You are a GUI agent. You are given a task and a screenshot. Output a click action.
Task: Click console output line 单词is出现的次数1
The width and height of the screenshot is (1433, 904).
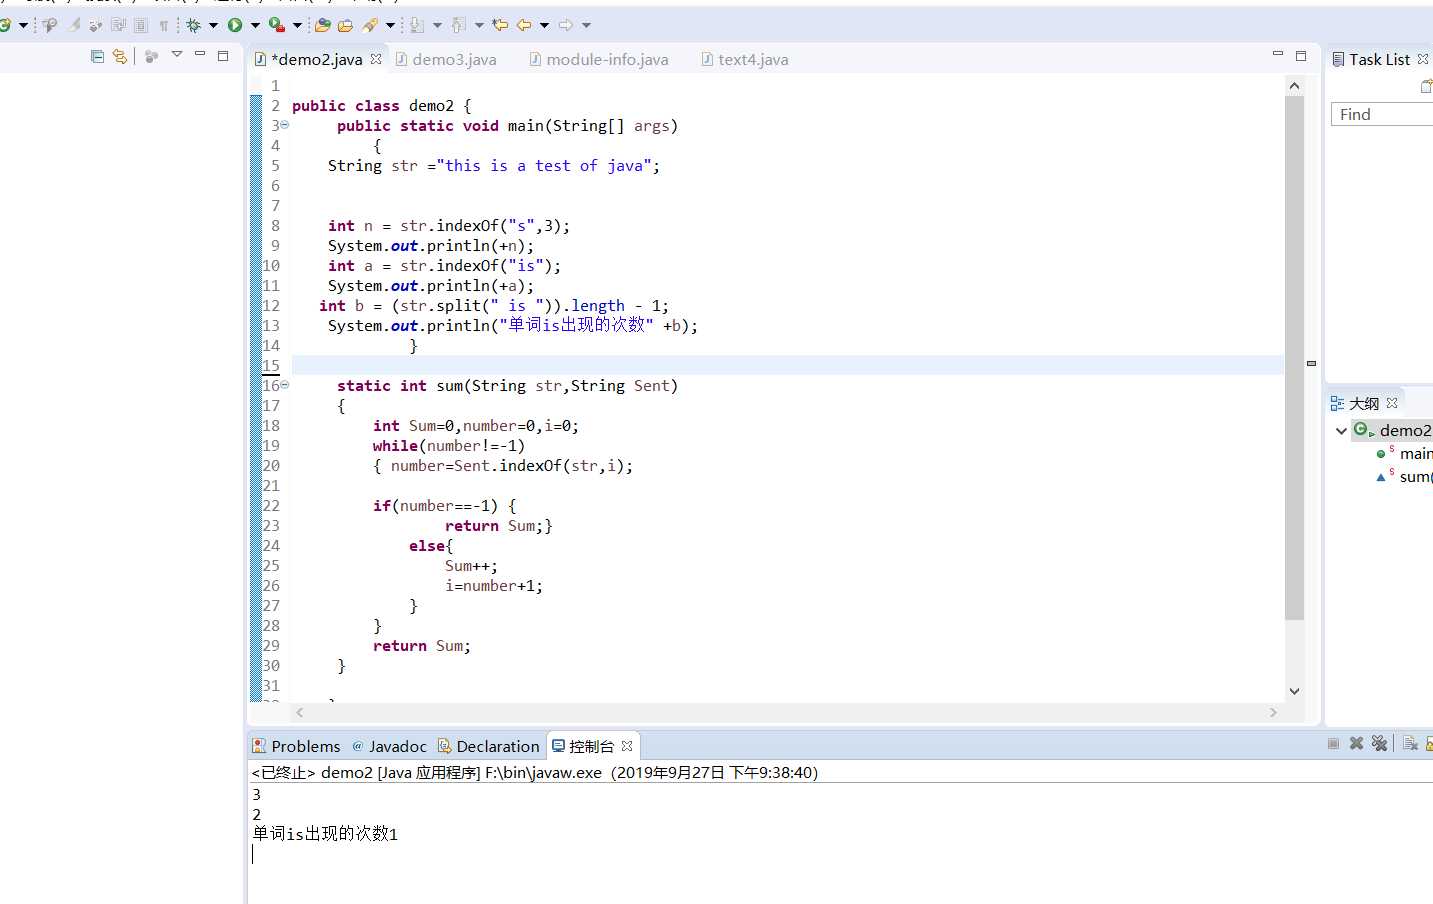(x=325, y=834)
